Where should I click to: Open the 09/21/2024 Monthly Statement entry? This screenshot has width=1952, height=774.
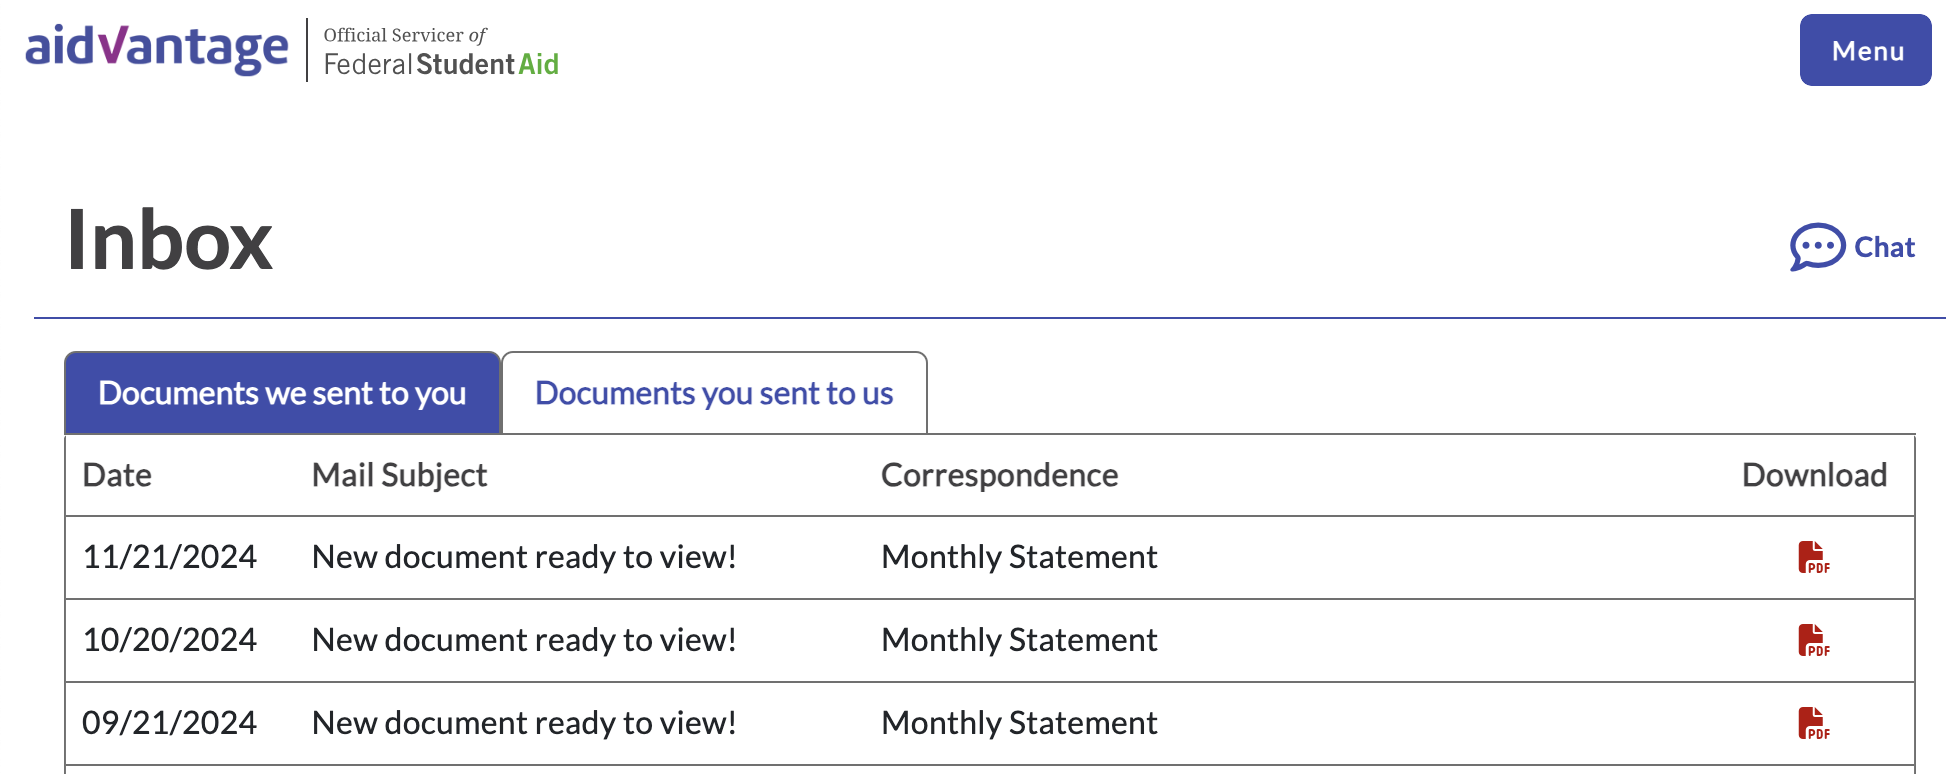pyautogui.click(x=1019, y=723)
